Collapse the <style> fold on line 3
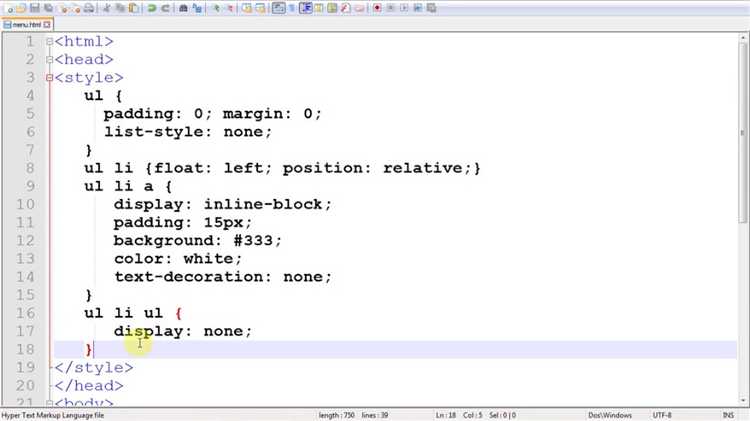The image size is (750, 421). [49, 78]
